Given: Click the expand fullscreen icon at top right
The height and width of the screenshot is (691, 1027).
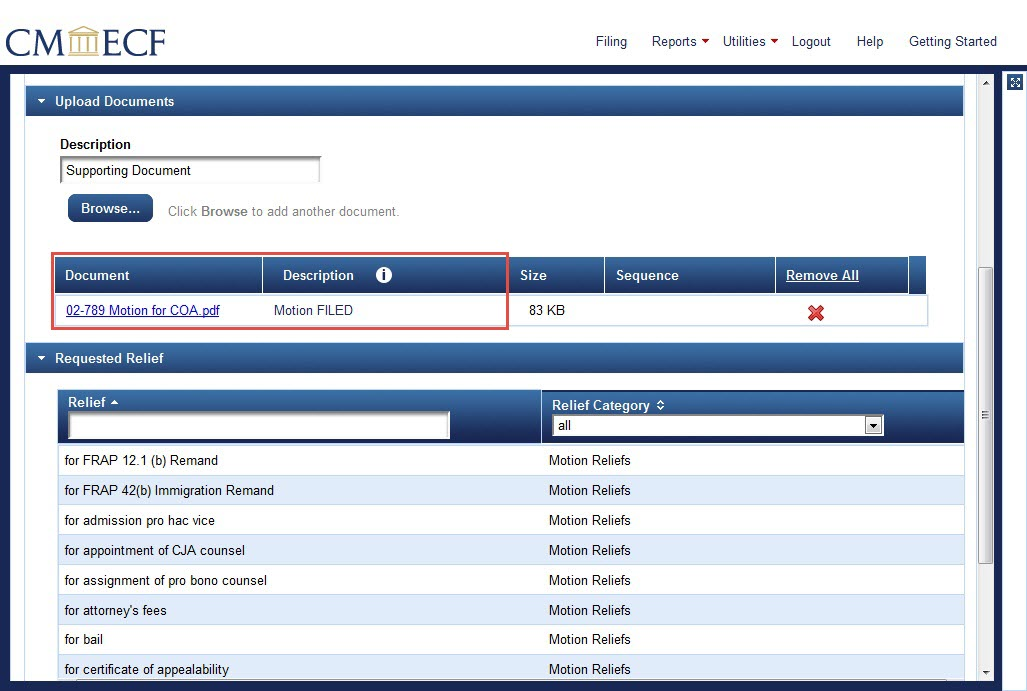Looking at the screenshot, I should (x=1014, y=83).
